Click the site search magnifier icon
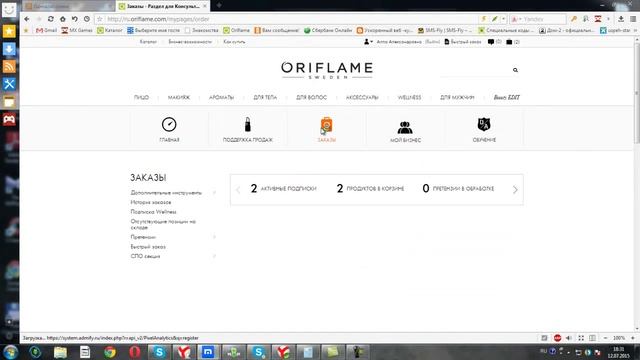Screen dimensions: 640x360 tap(516, 70)
